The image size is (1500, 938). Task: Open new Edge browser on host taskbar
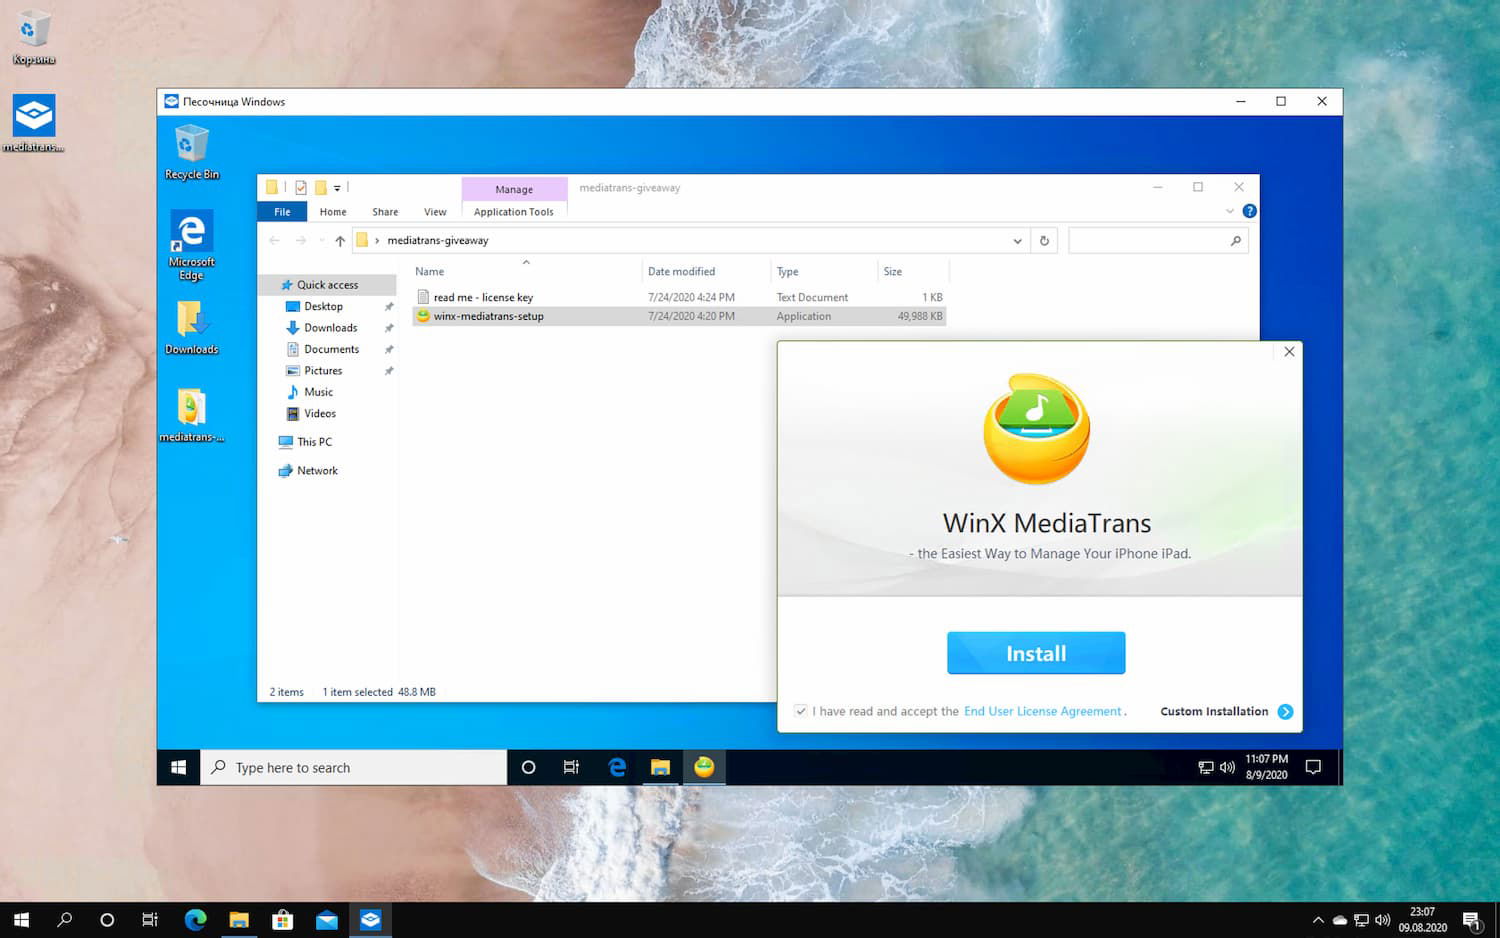[x=195, y=920]
